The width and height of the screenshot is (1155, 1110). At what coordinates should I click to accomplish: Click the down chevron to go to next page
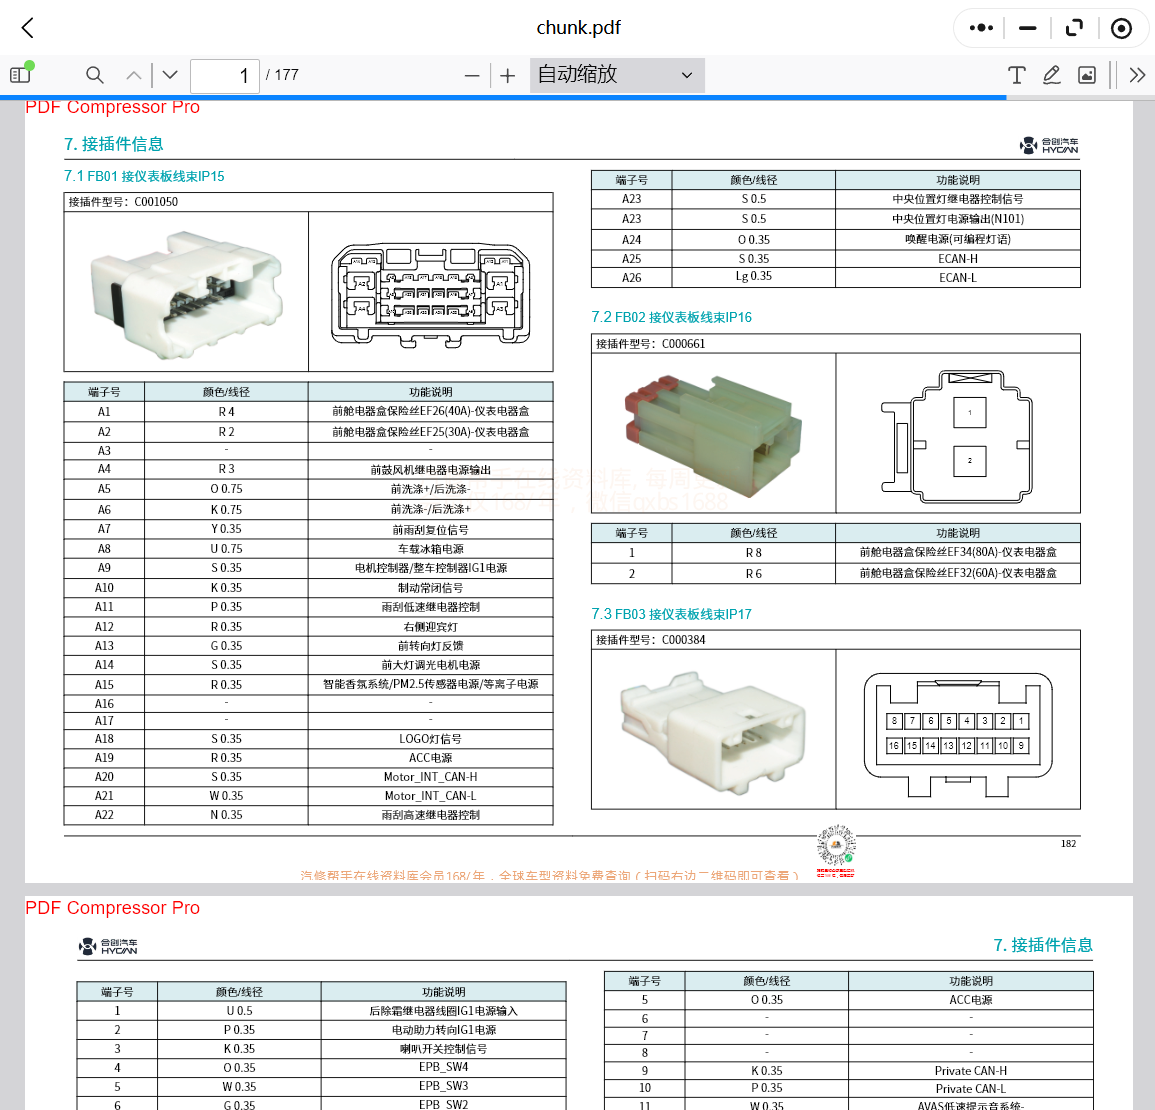(169, 75)
